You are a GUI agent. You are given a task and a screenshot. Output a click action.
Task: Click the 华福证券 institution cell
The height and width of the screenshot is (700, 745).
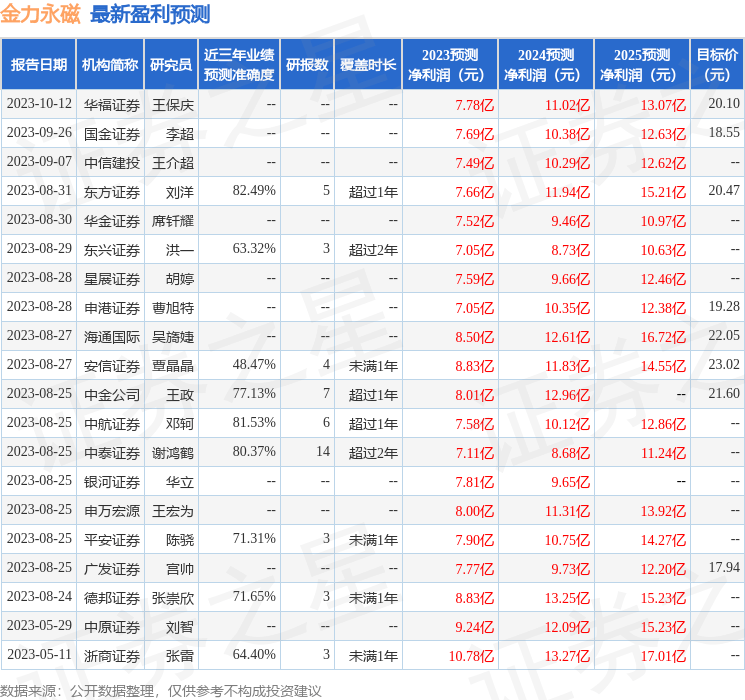[112, 105]
